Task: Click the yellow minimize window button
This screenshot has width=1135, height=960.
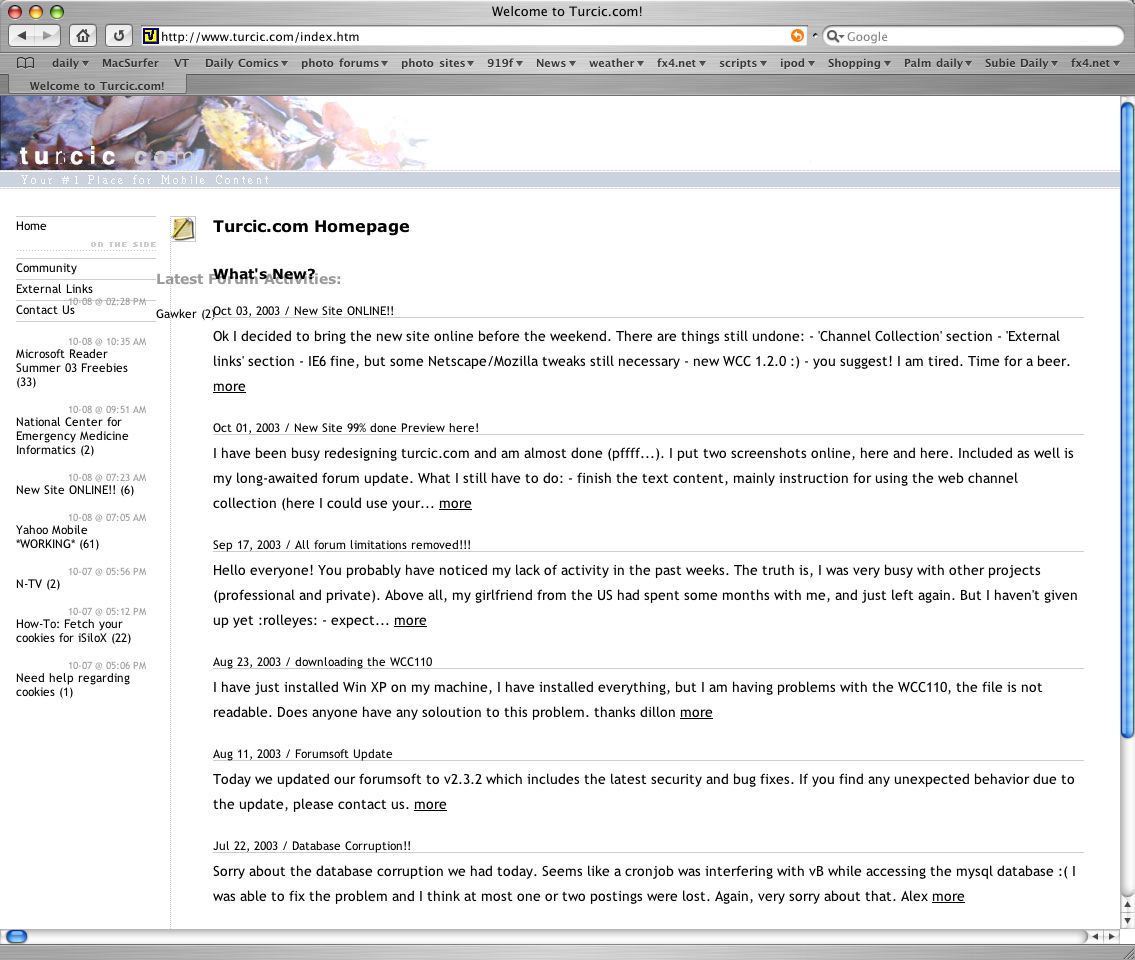Action: pyautogui.click(x=35, y=11)
